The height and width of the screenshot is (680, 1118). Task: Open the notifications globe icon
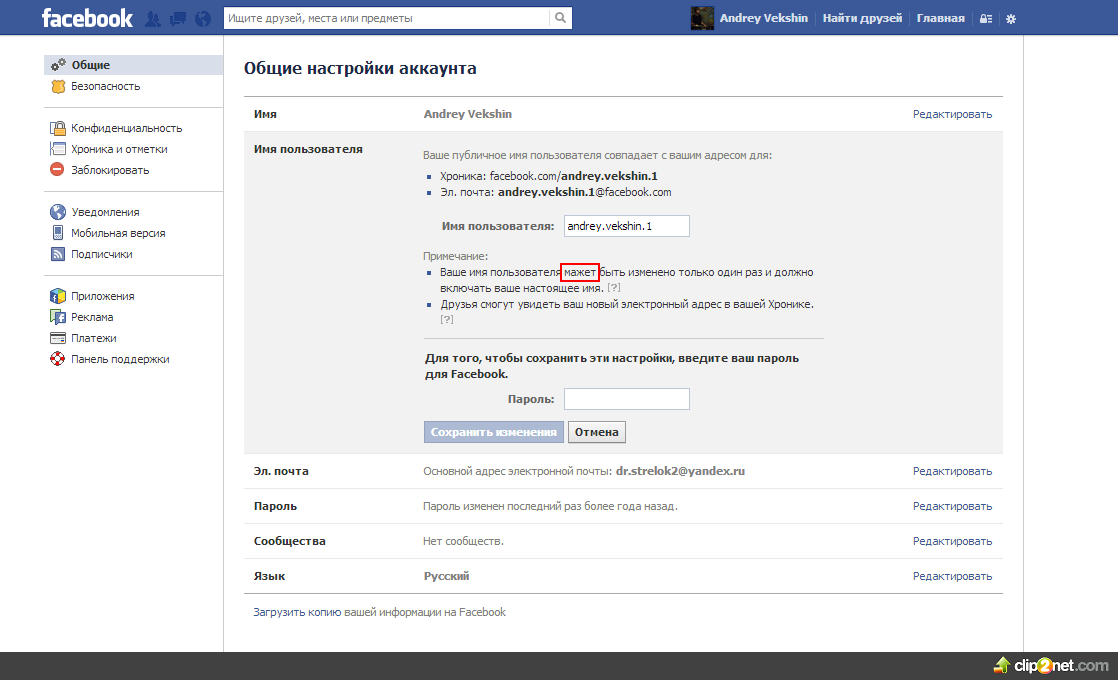coord(204,18)
